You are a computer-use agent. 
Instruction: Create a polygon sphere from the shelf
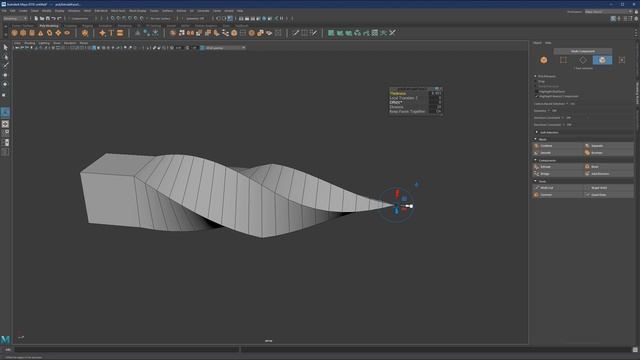[14, 33]
